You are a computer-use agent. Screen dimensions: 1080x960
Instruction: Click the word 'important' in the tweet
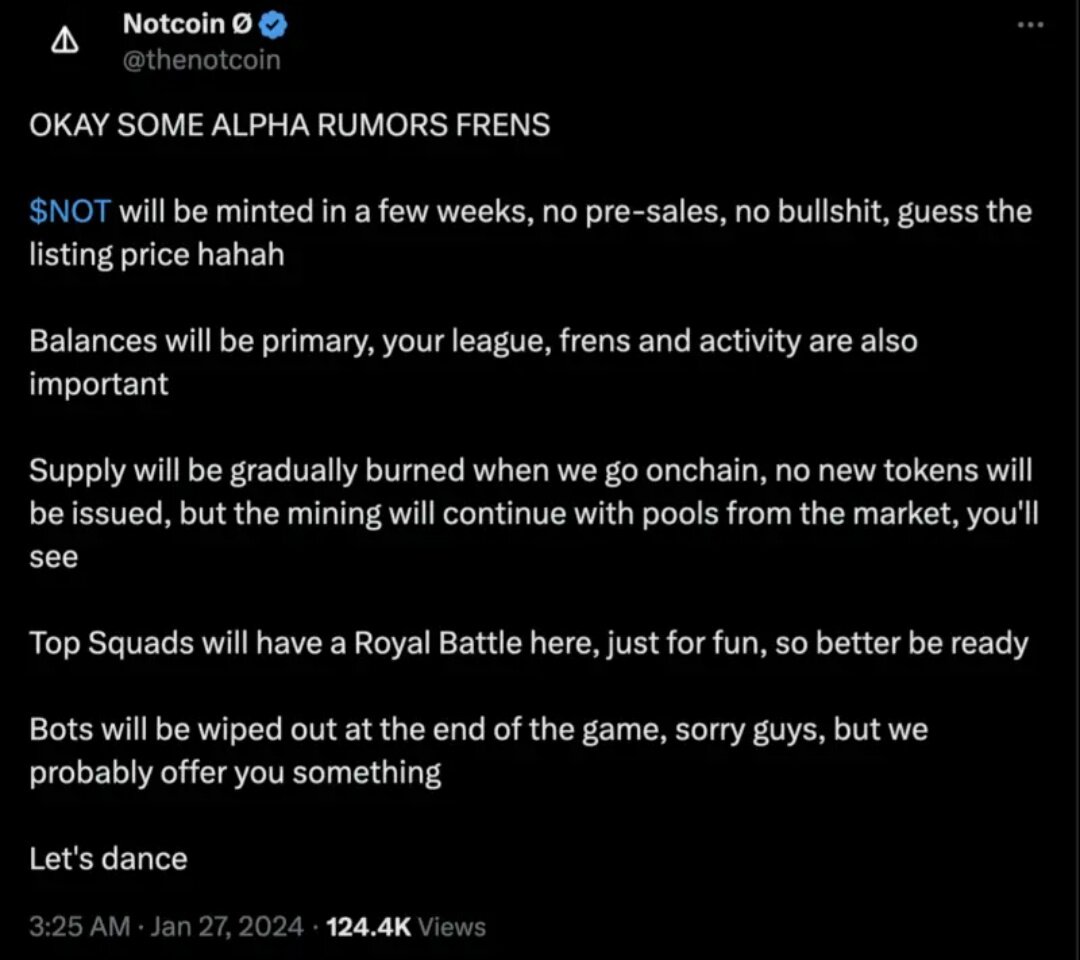pyautogui.click(x=99, y=384)
